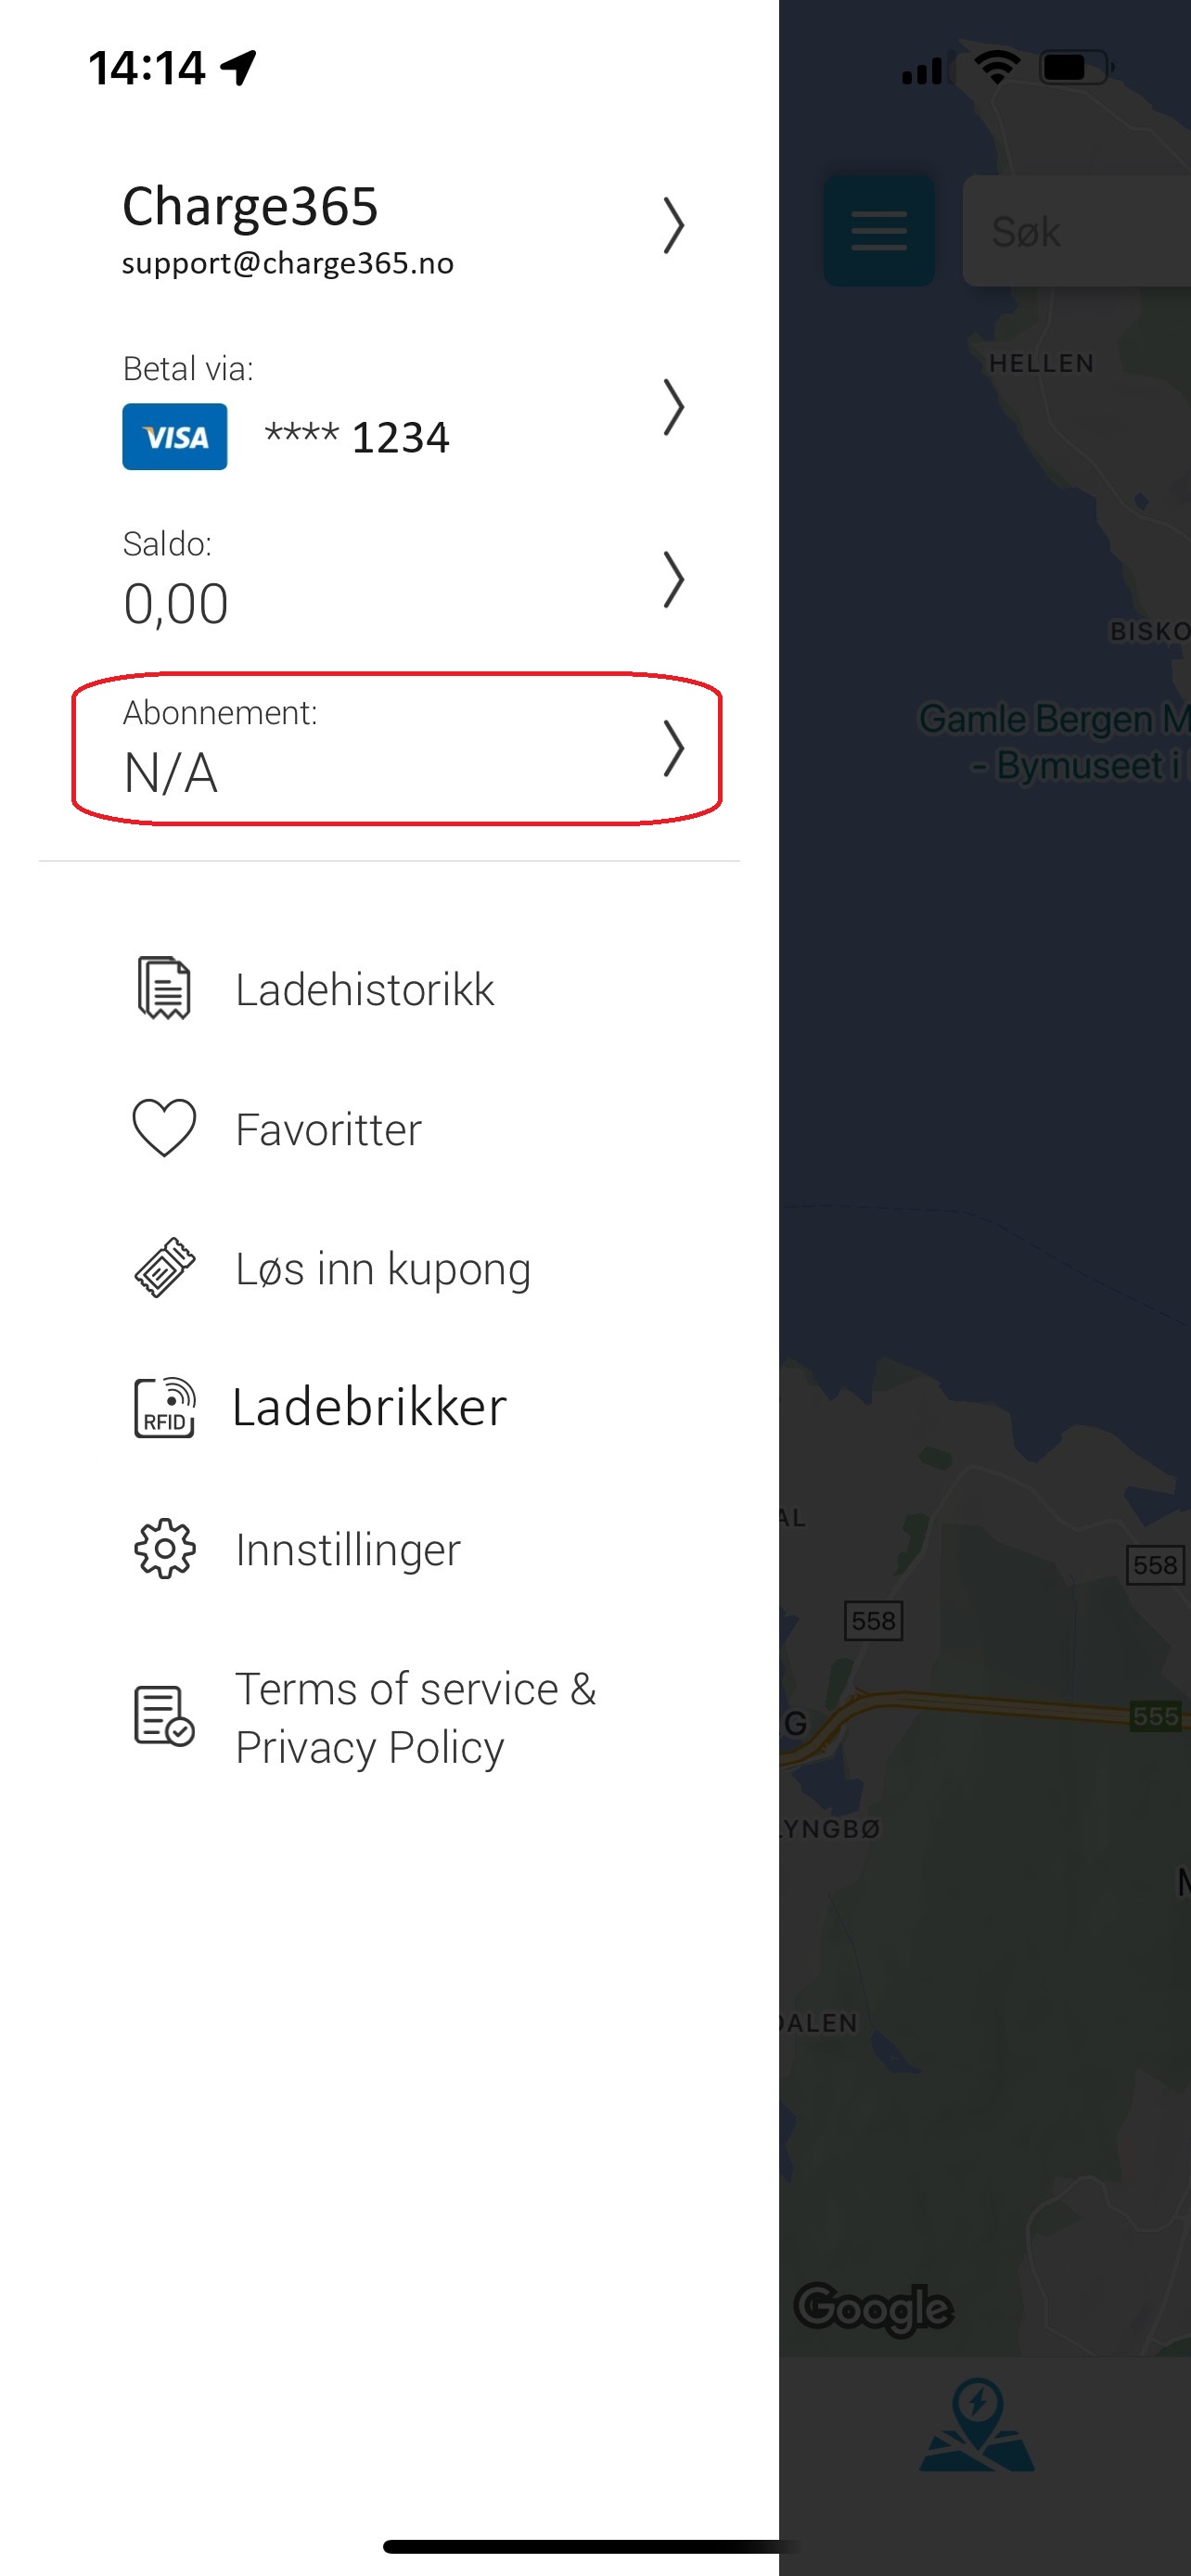The image size is (1191, 2576).
Task: Tap the Terms of service document icon
Action: click(165, 1716)
